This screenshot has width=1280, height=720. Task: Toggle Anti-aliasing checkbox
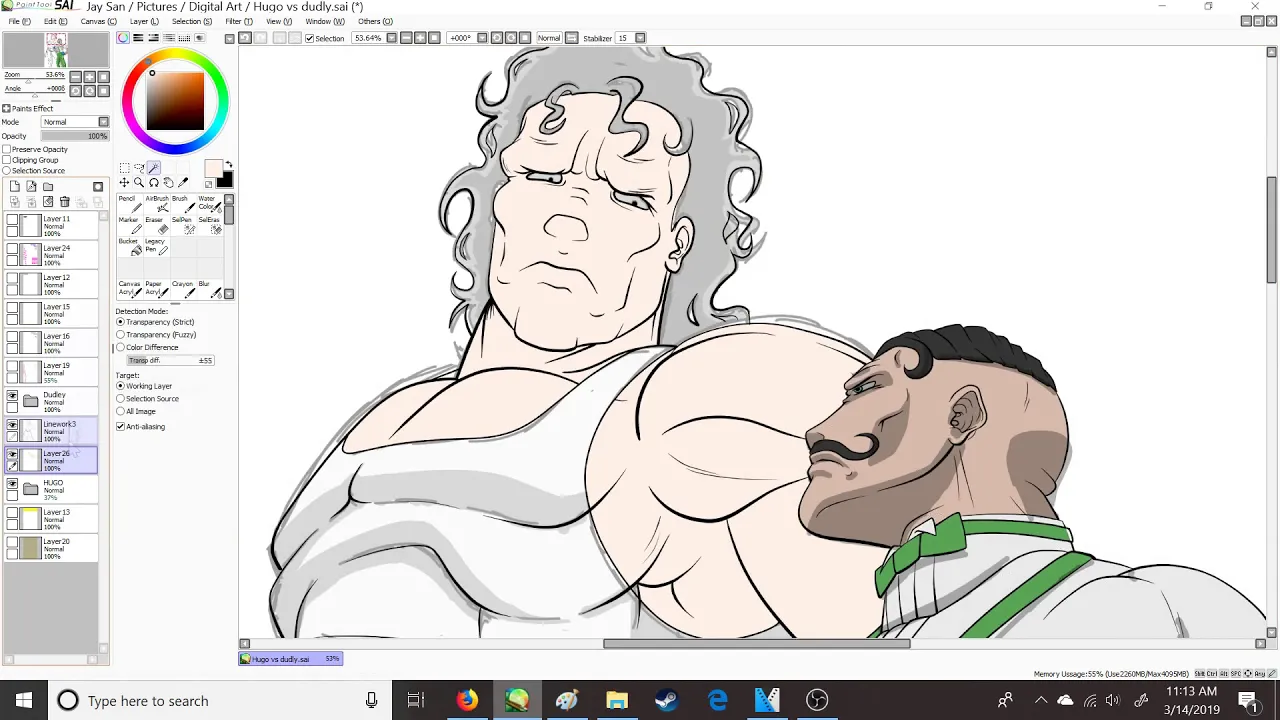click(x=120, y=427)
